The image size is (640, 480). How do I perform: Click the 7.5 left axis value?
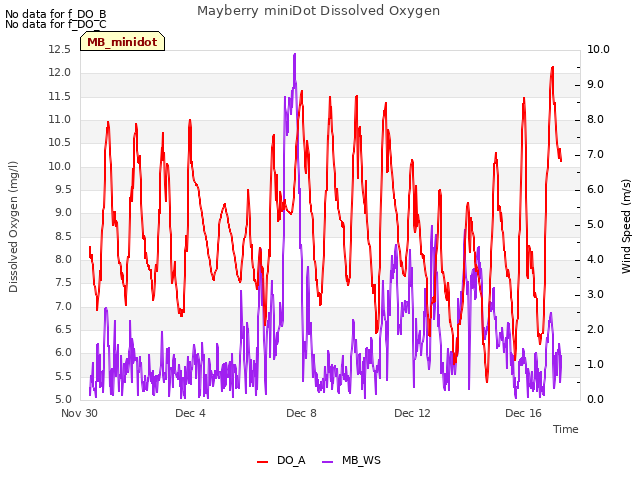click(63, 283)
